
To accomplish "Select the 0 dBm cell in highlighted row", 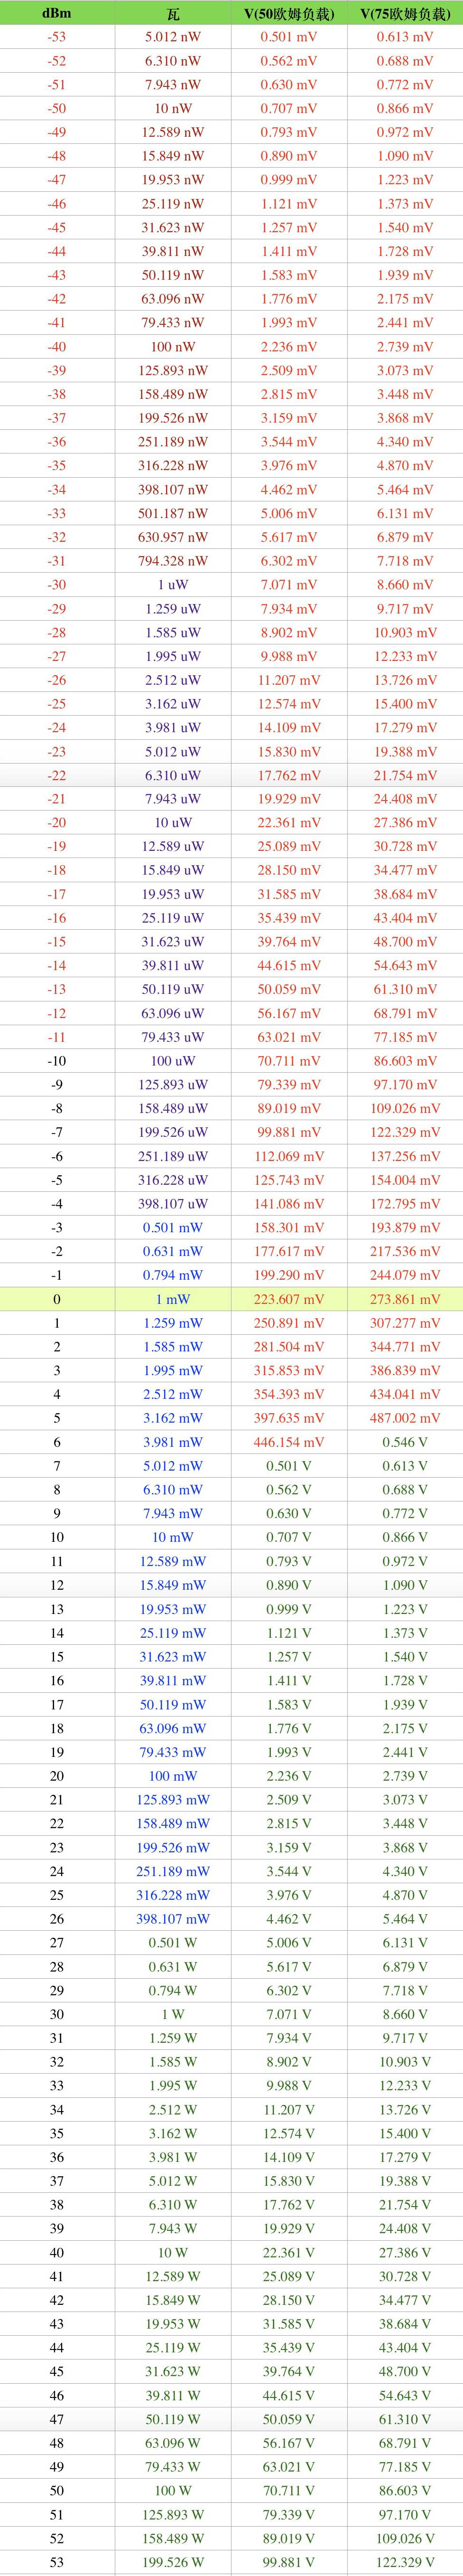I will pos(57,1299).
